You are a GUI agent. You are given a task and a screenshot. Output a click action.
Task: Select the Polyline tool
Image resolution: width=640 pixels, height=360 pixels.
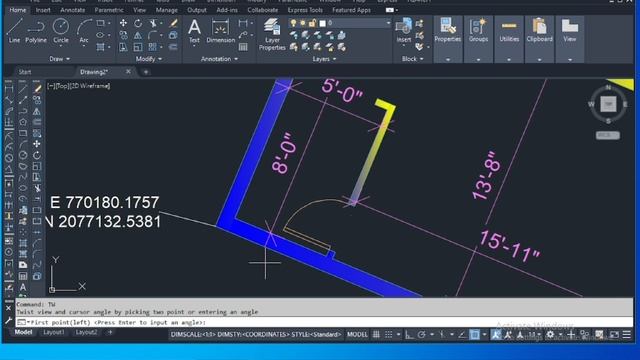pos(36,30)
